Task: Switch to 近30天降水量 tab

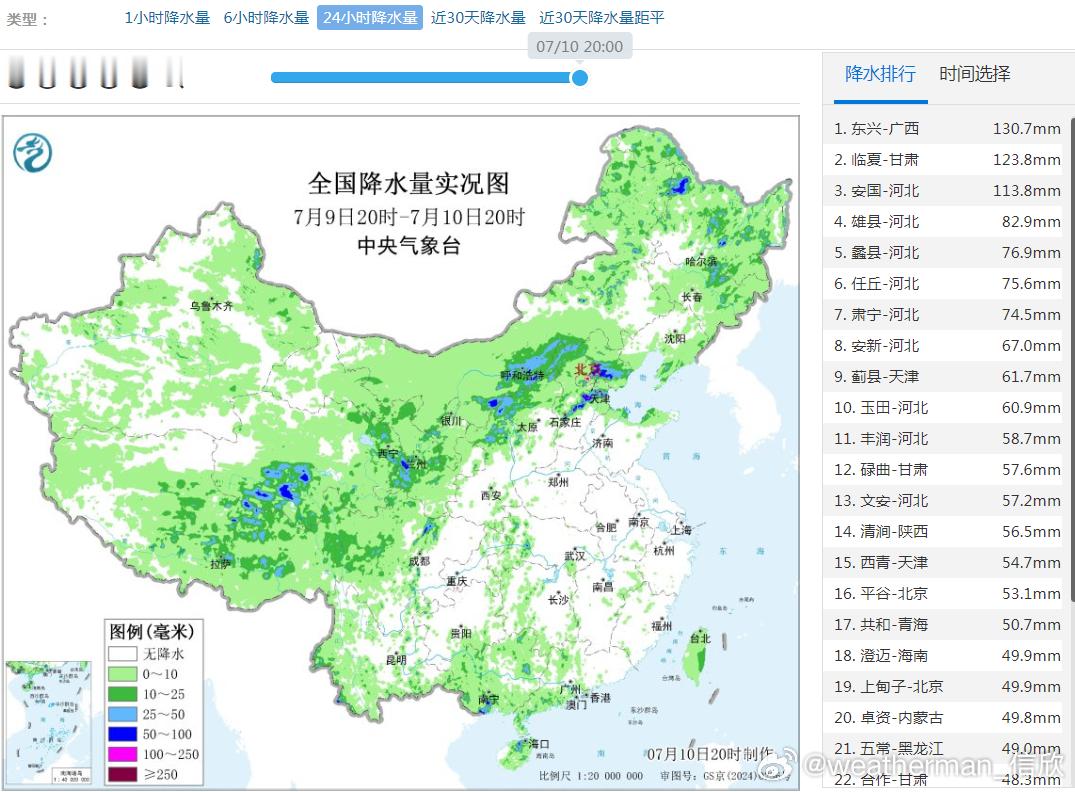Action: 478,18
